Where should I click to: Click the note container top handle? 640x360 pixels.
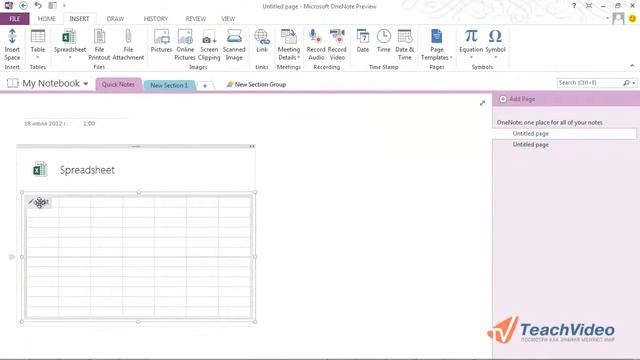[136, 146]
